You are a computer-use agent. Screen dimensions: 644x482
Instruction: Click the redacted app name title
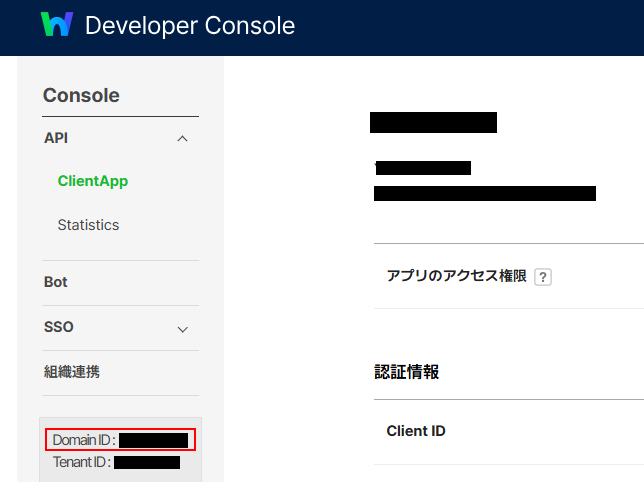pyautogui.click(x=433, y=123)
